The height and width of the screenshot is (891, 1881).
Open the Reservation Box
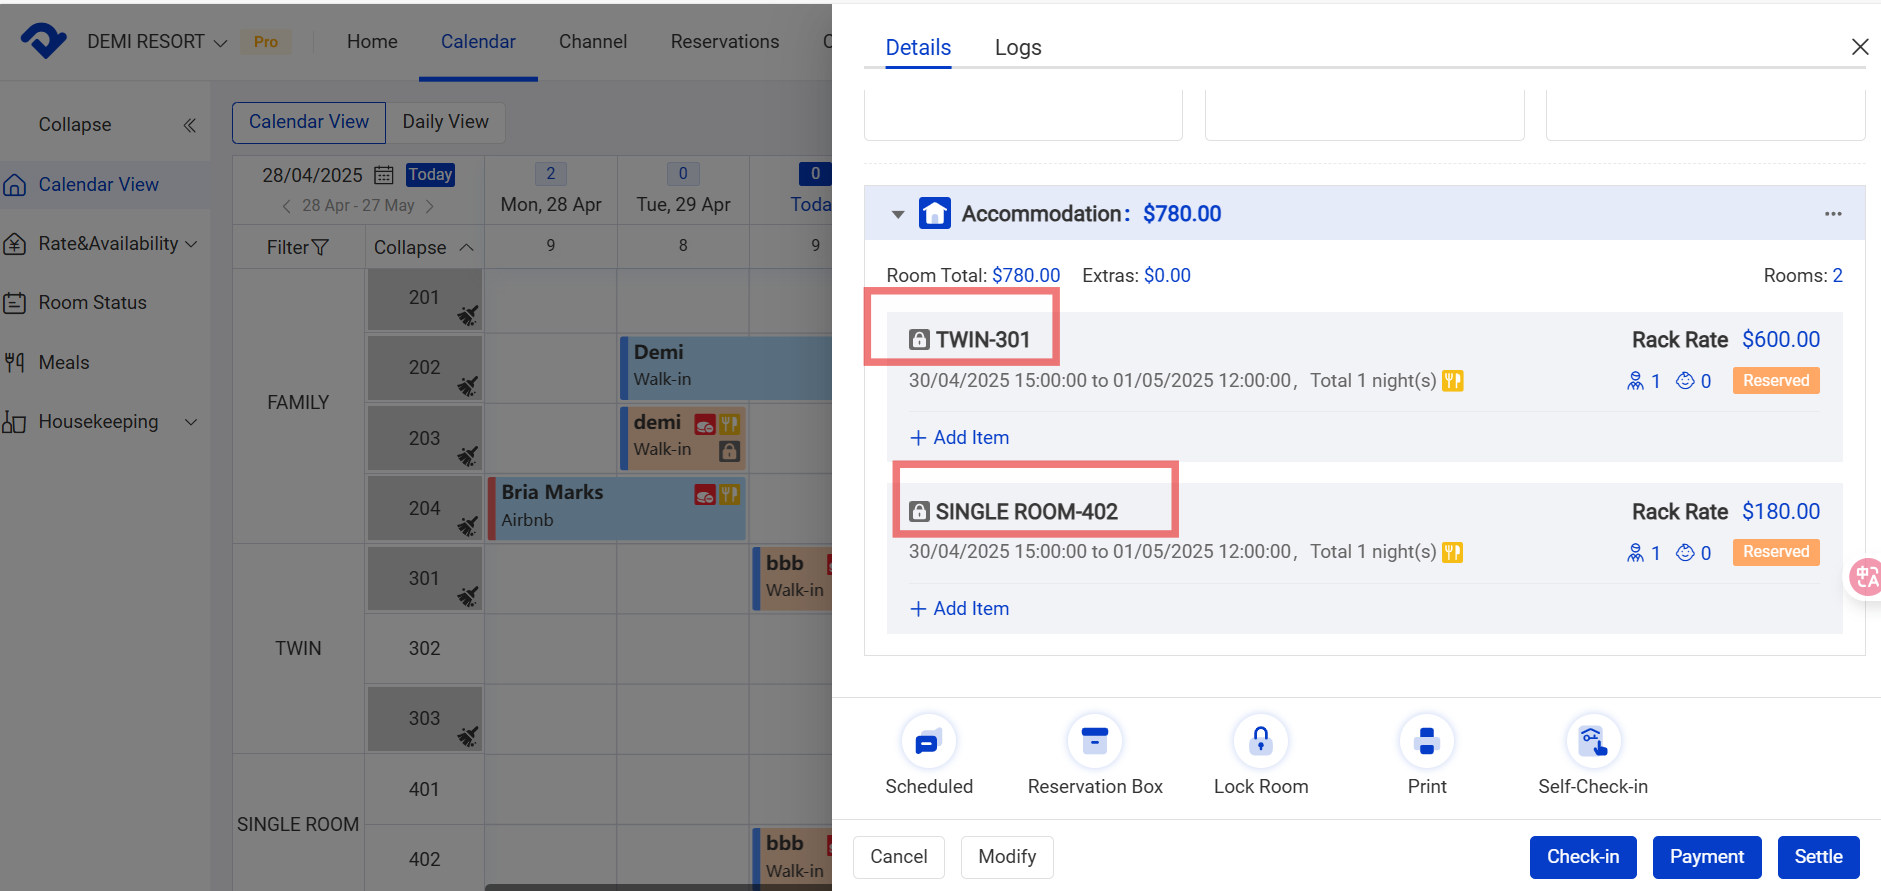click(x=1094, y=742)
